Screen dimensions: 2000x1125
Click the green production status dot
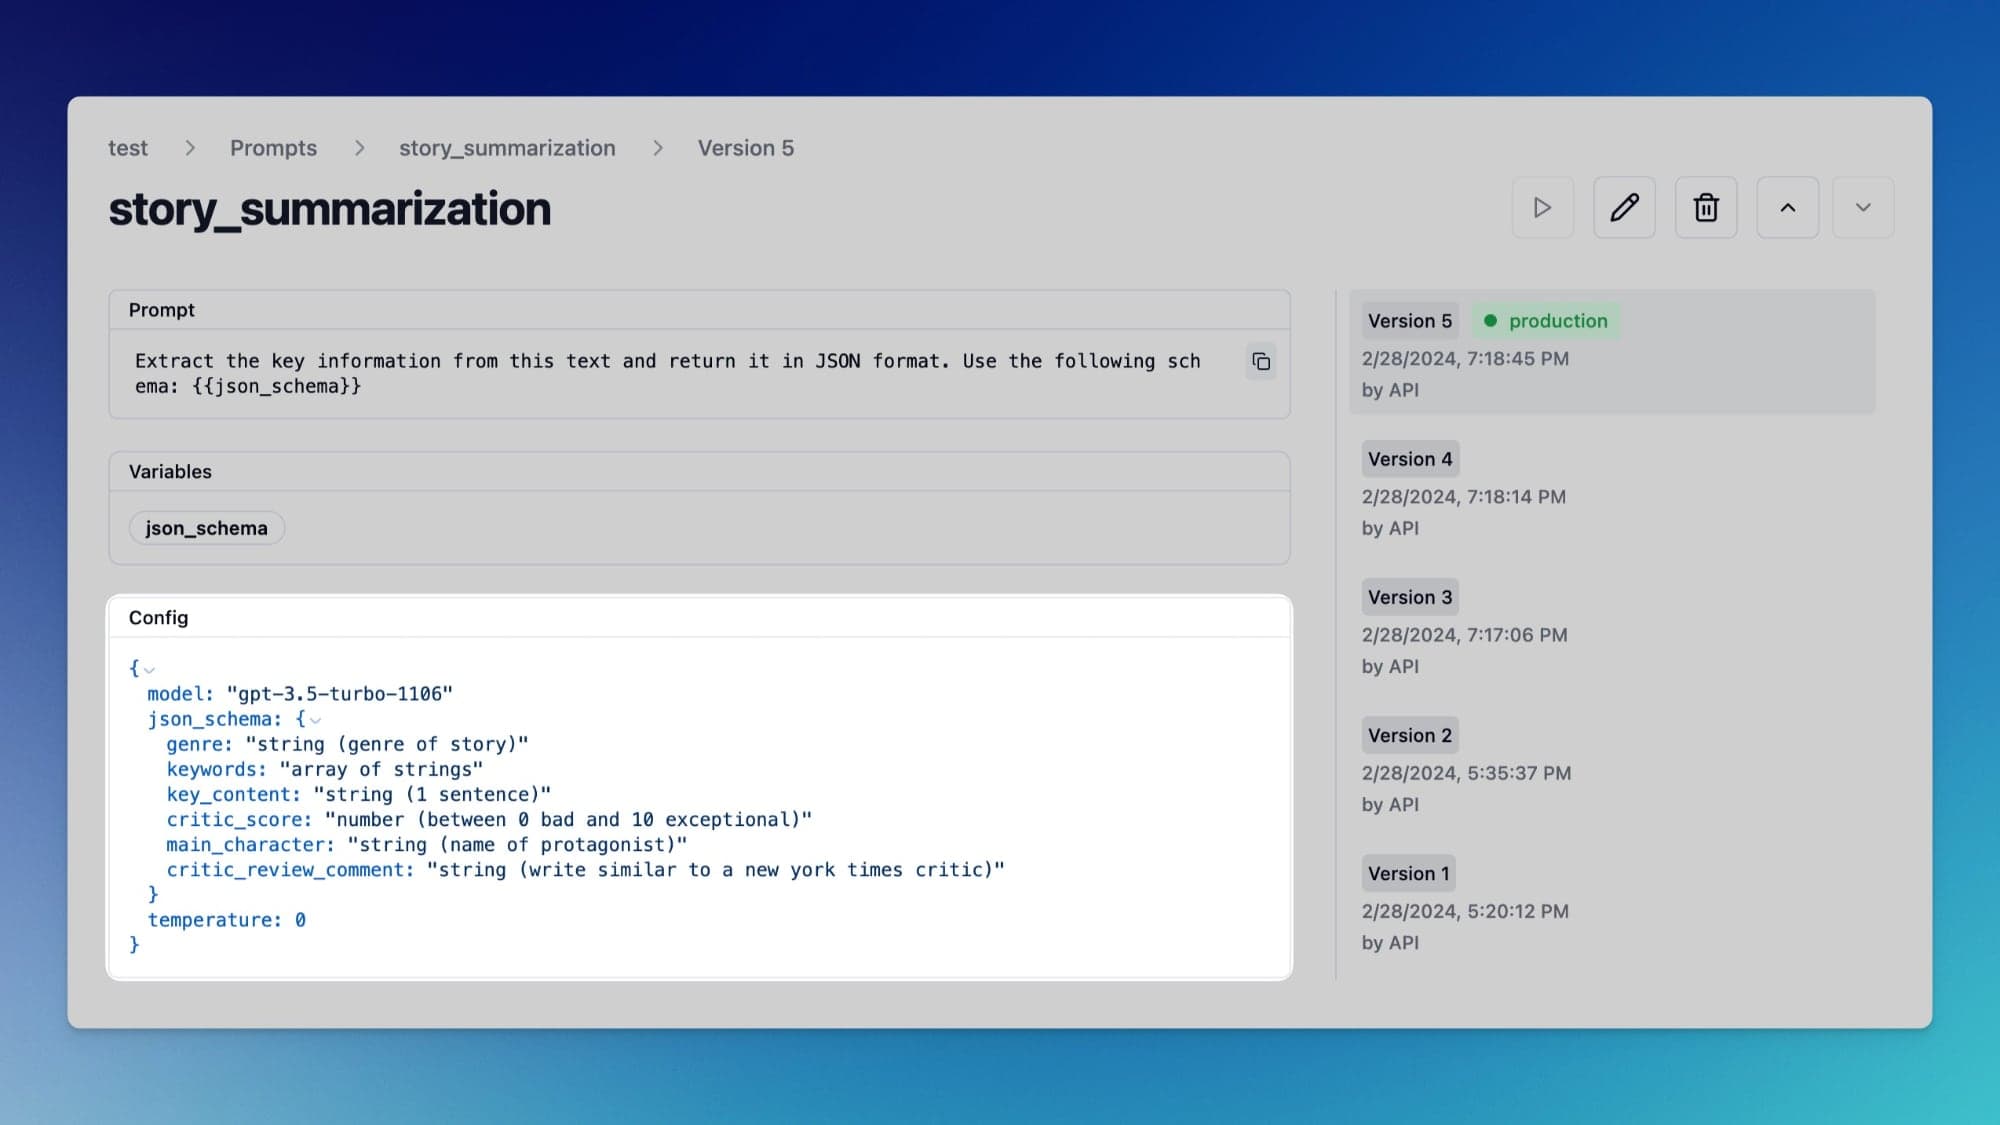(x=1492, y=321)
